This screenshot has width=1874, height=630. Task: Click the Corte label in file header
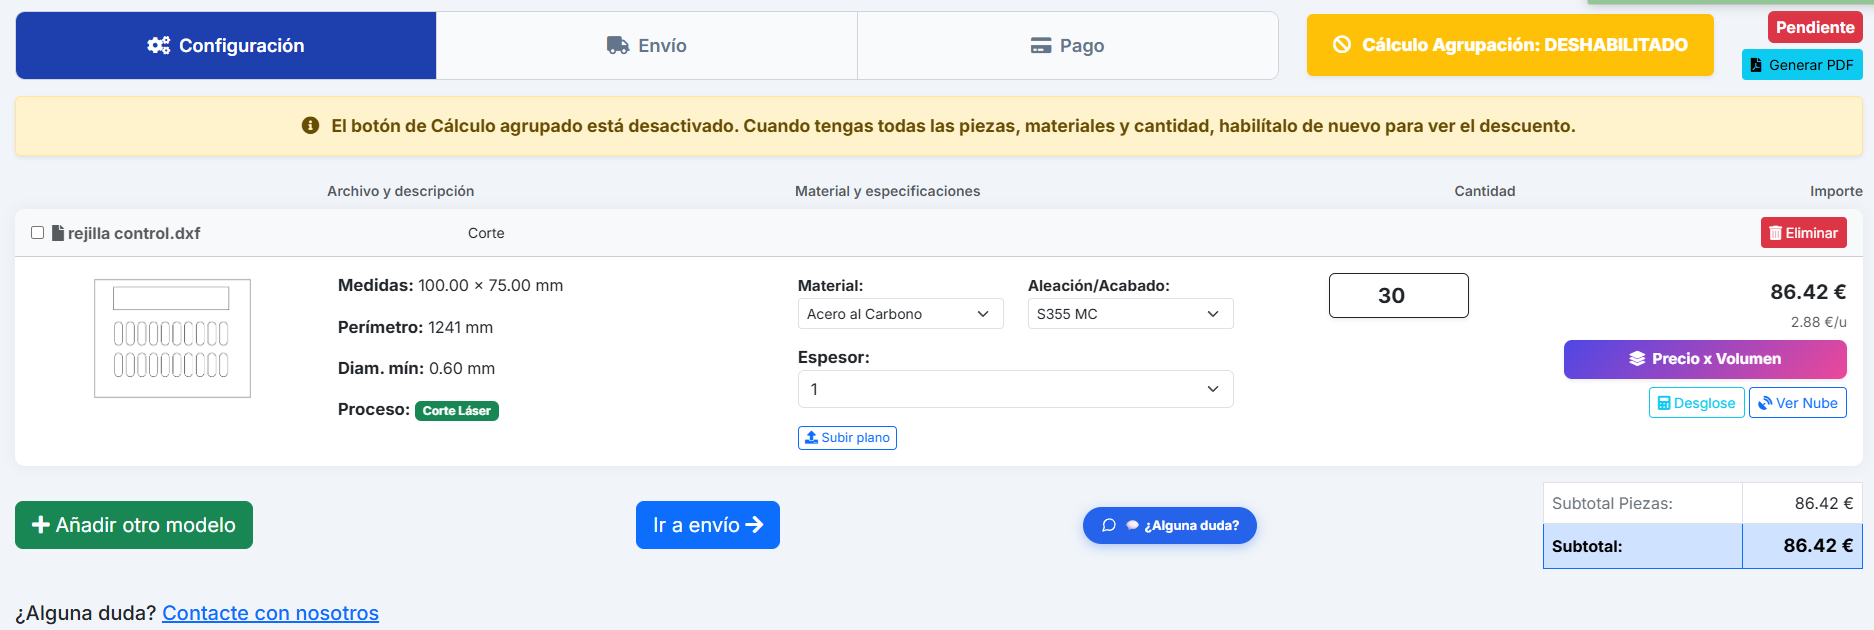tap(486, 233)
